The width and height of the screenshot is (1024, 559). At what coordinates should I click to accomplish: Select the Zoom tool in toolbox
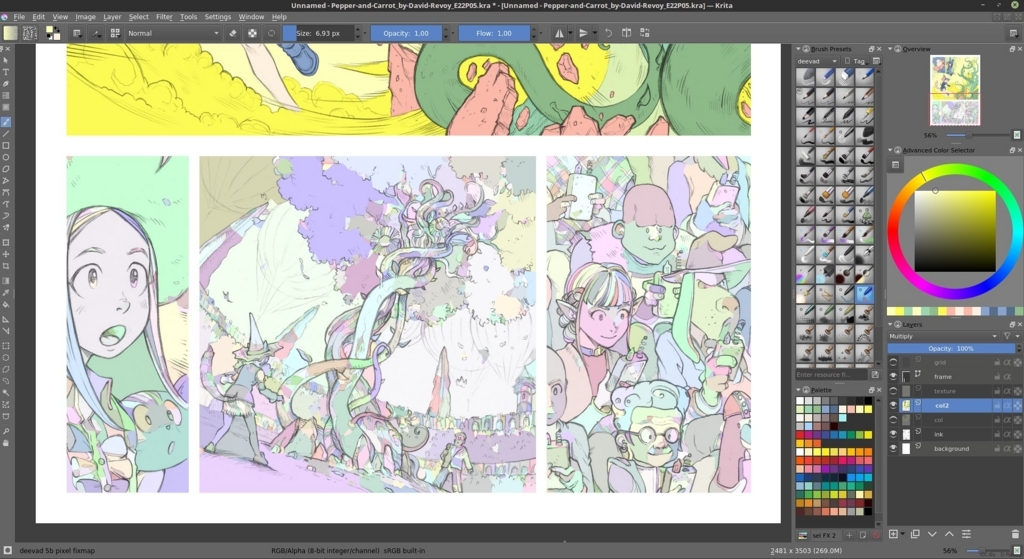6,431
